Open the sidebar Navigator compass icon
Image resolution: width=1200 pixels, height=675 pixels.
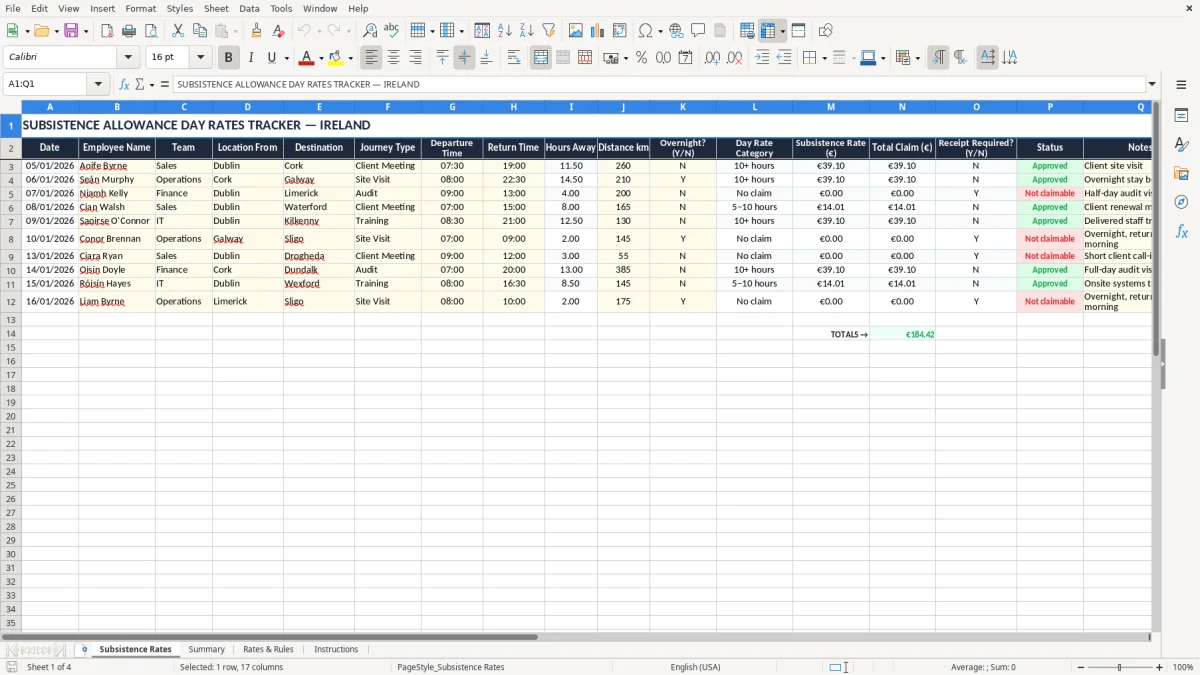[x=1181, y=202]
